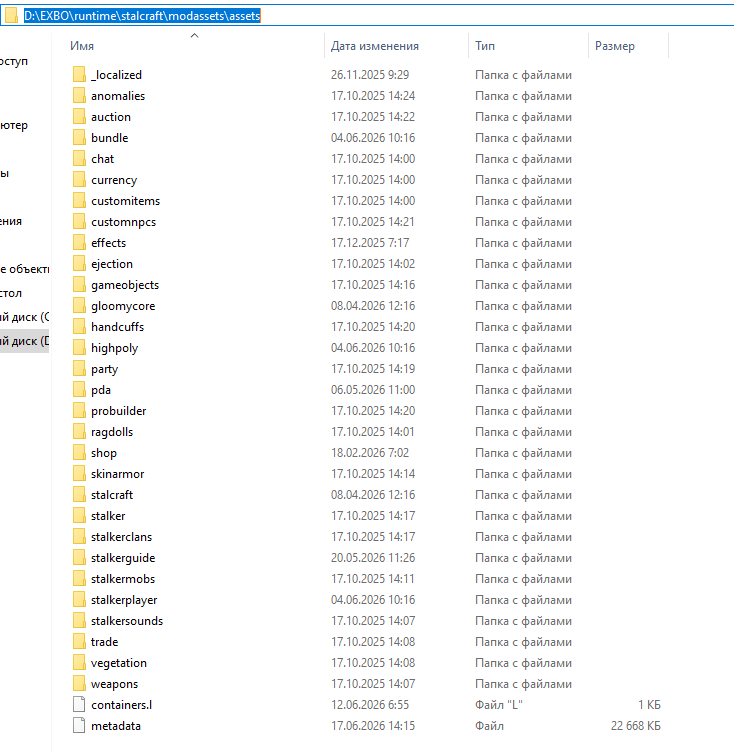Select the metadata file icon

click(79, 726)
